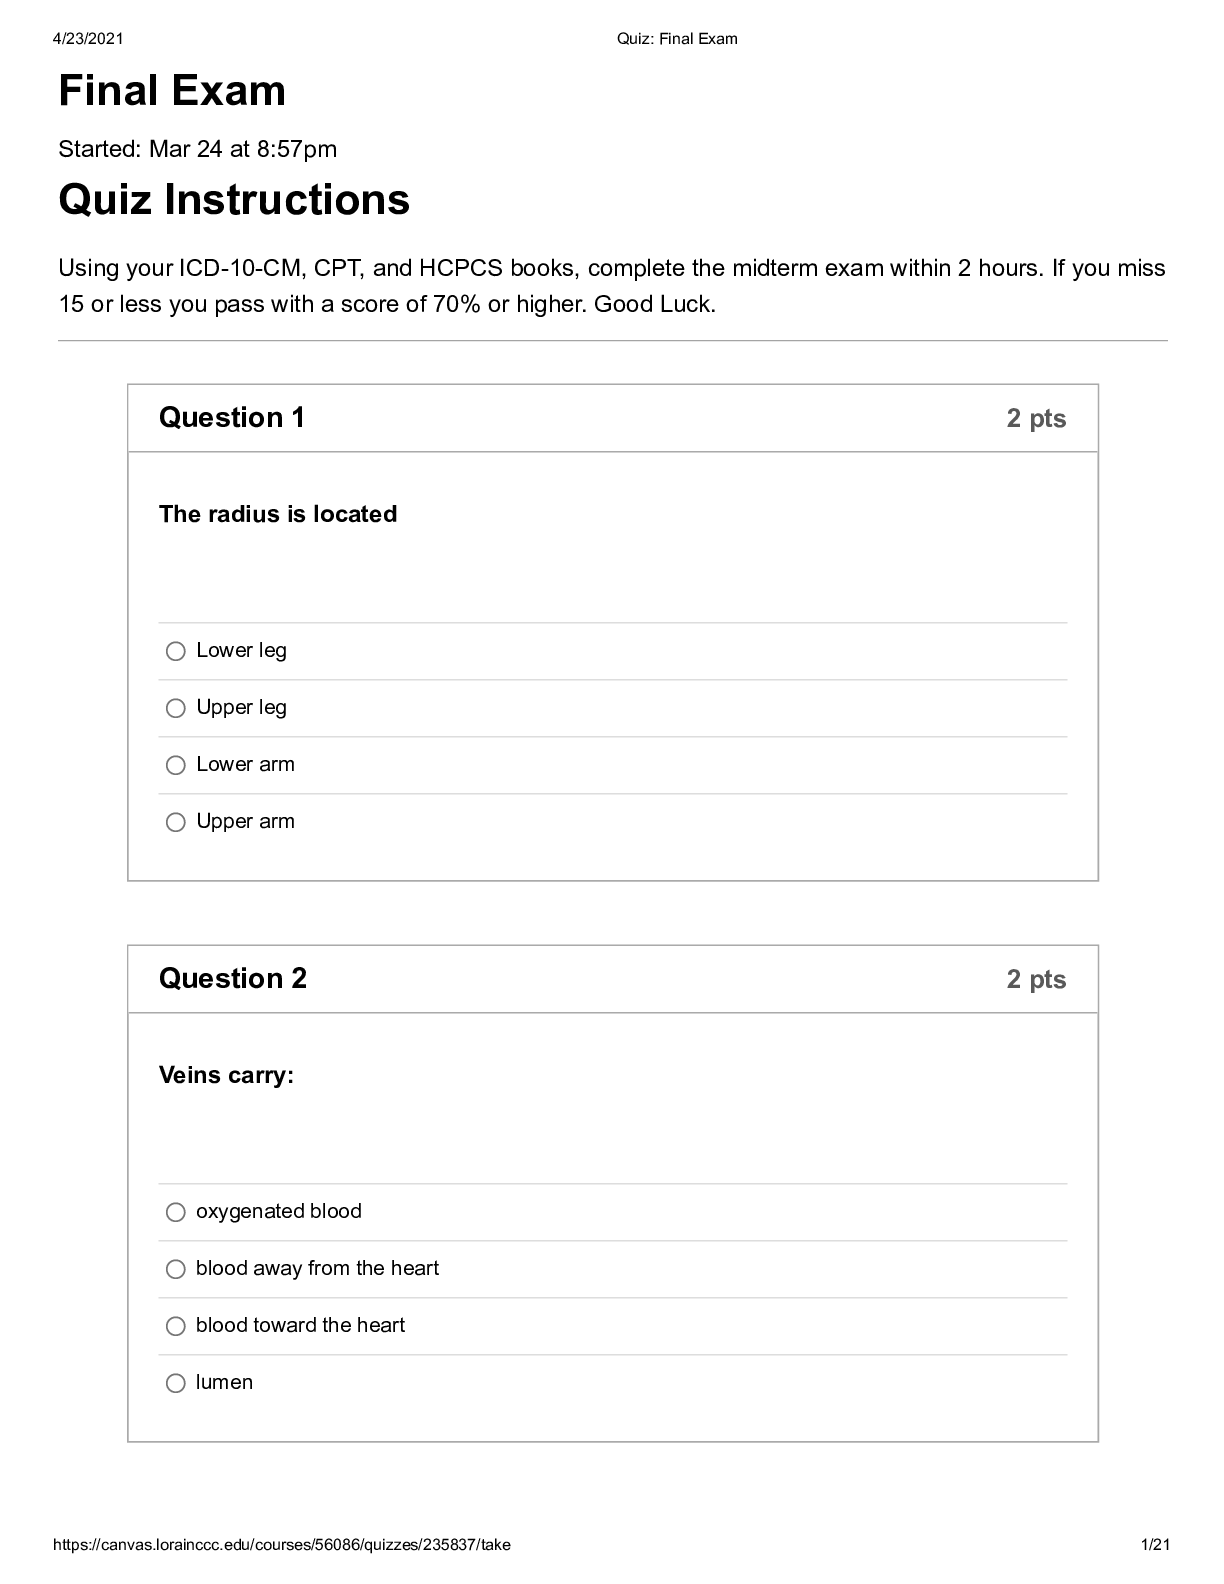
Task: Choose "blood toward the heart" answer
Action: click(x=176, y=1326)
